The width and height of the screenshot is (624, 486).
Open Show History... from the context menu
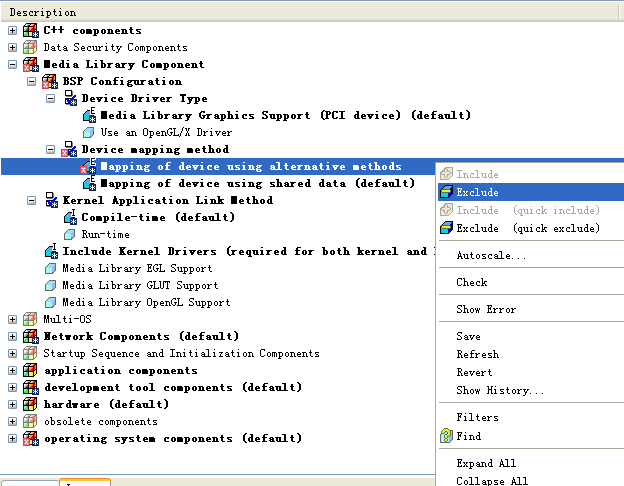pos(530,390)
